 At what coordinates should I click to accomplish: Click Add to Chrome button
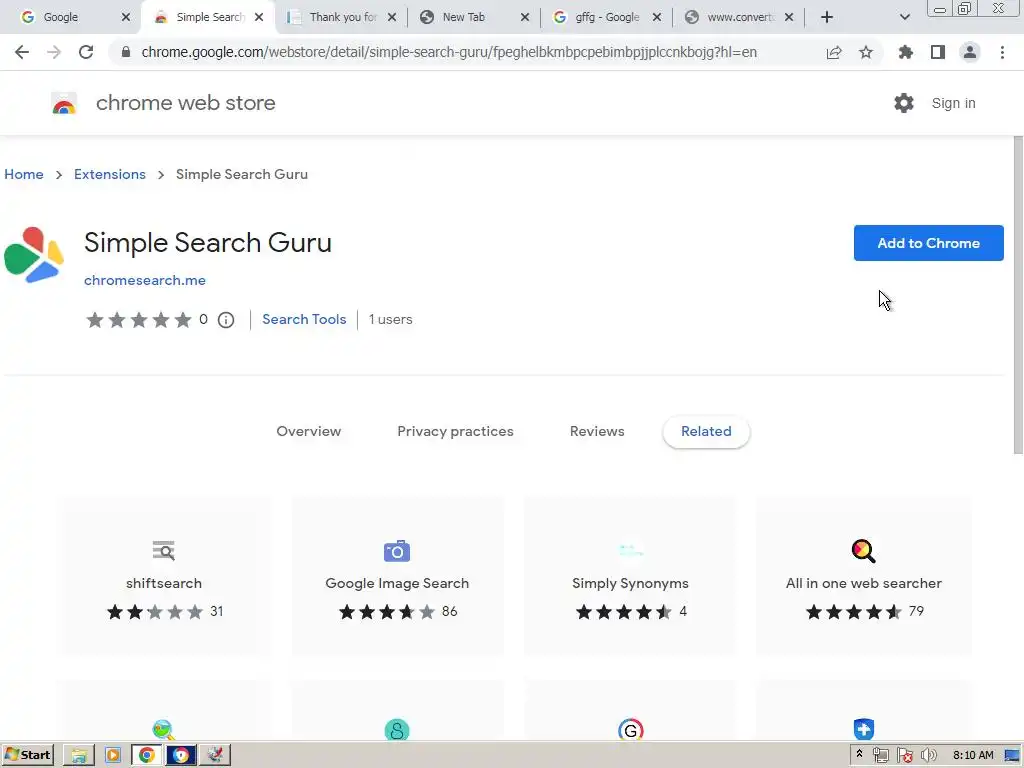[x=928, y=243]
